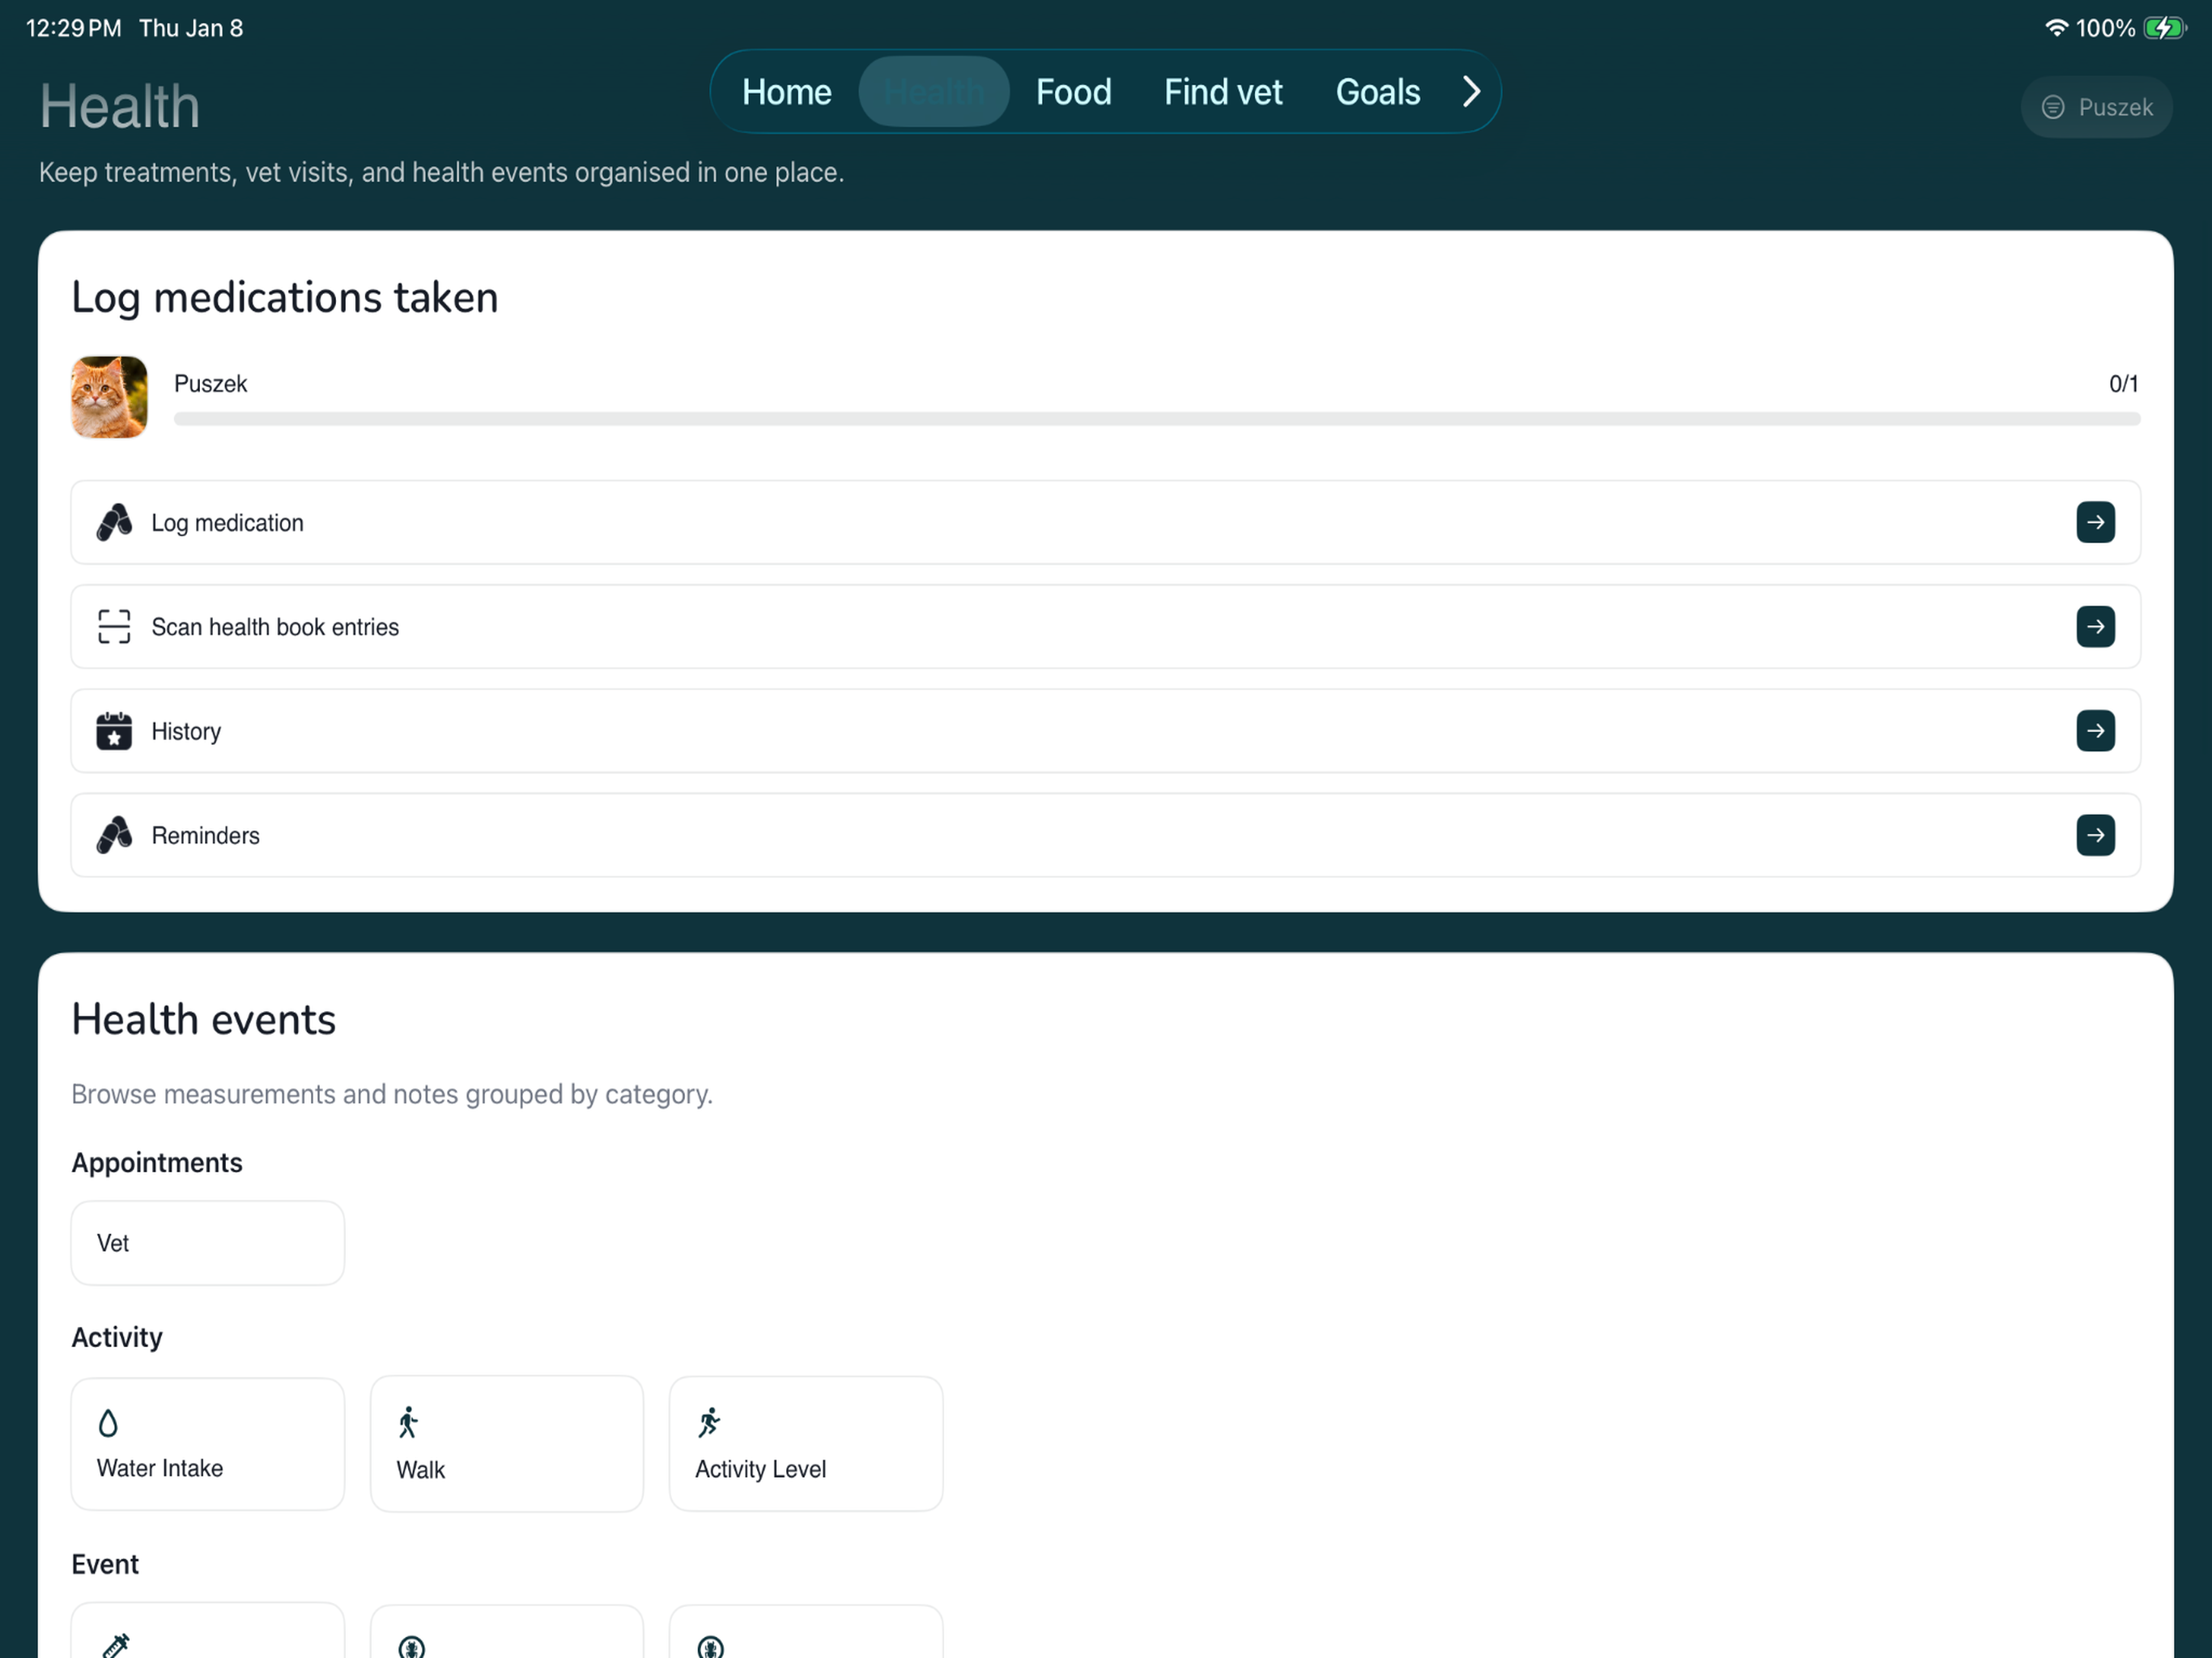Click the third Event card bug icon

tap(711, 1646)
